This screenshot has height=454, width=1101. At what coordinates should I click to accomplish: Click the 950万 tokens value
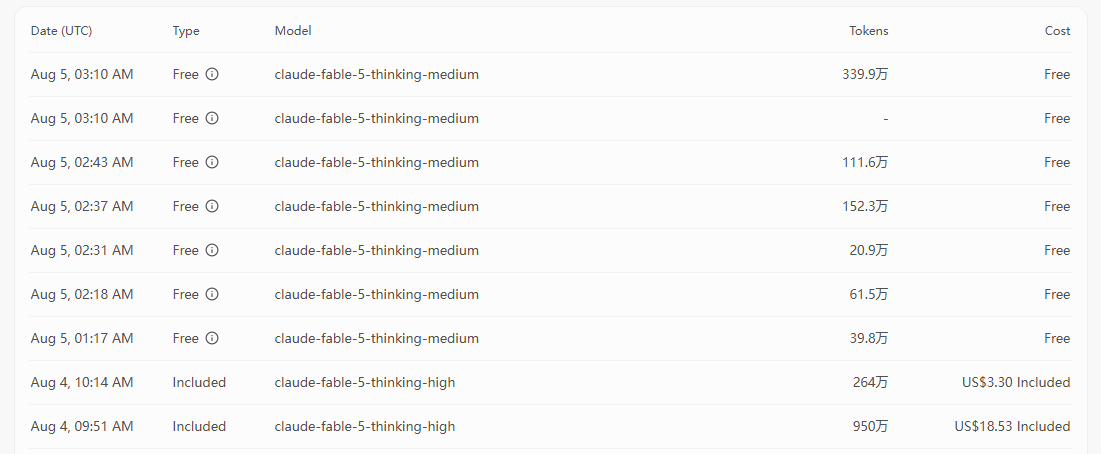(870, 427)
